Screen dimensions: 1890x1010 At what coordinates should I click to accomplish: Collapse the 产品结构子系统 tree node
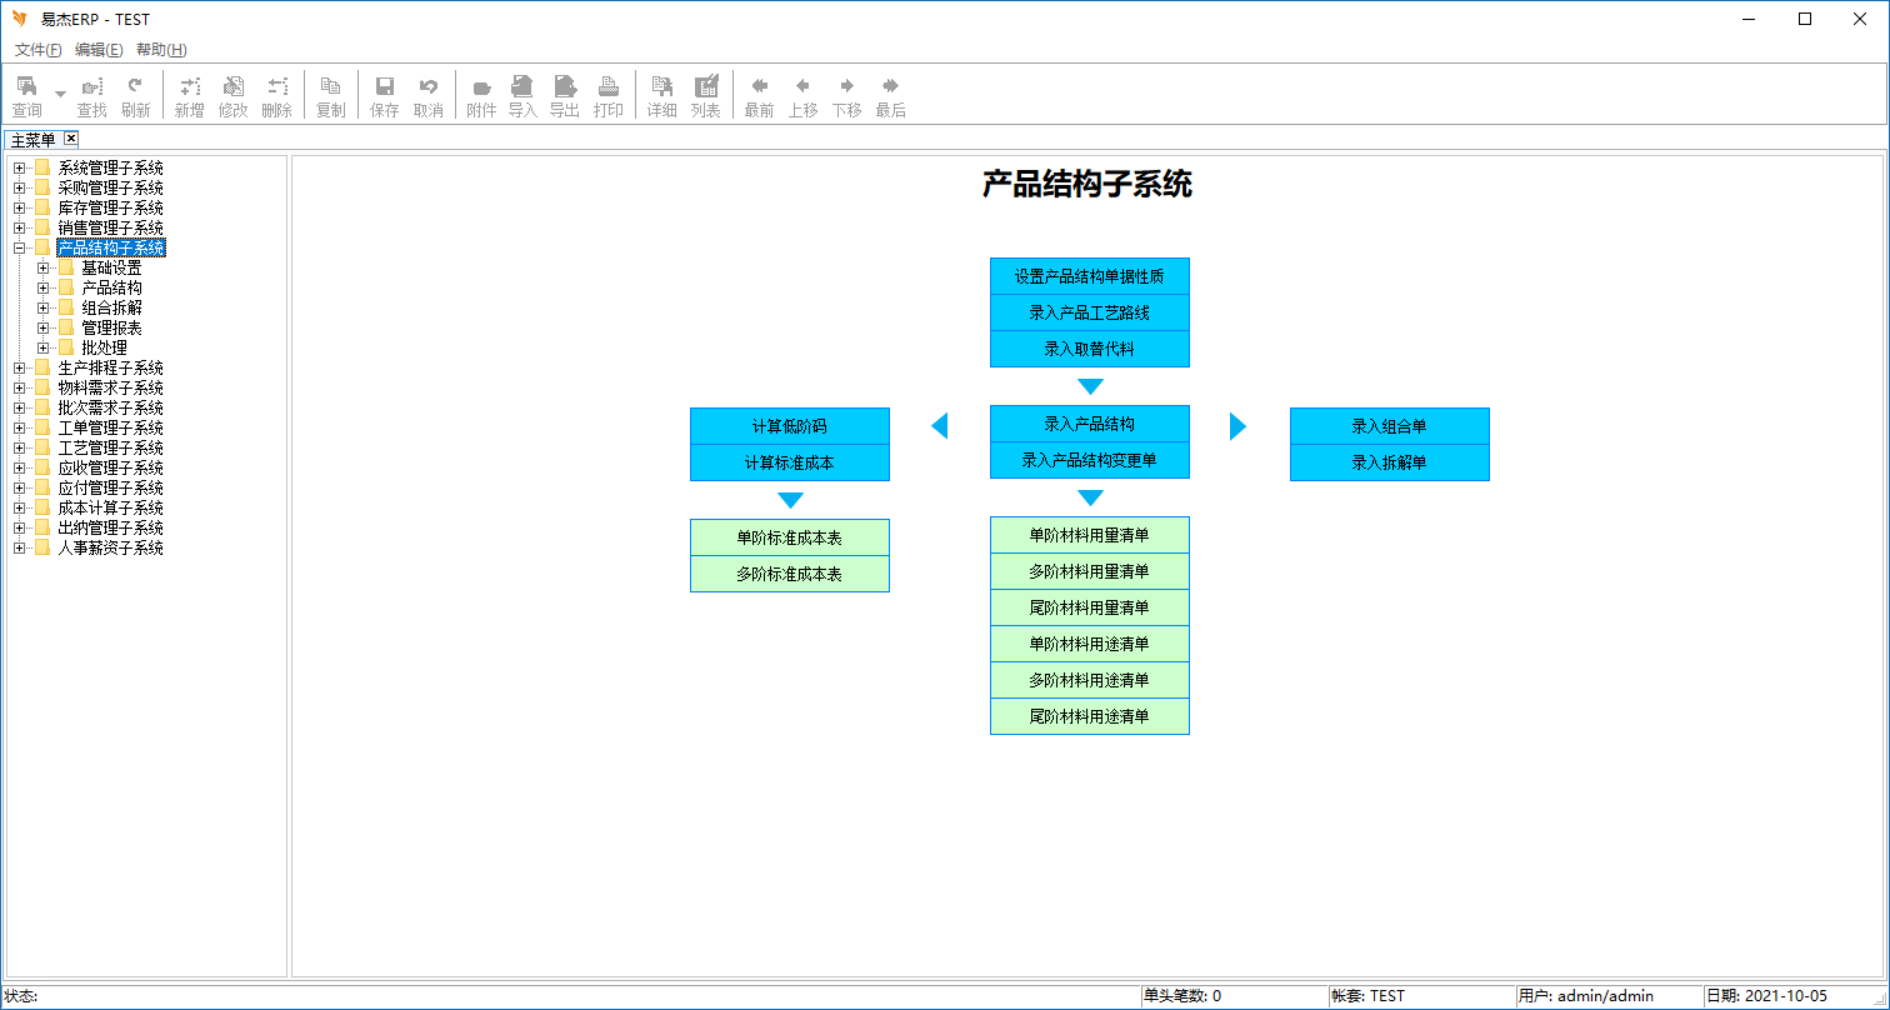pyautogui.click(x=19, y=248)
